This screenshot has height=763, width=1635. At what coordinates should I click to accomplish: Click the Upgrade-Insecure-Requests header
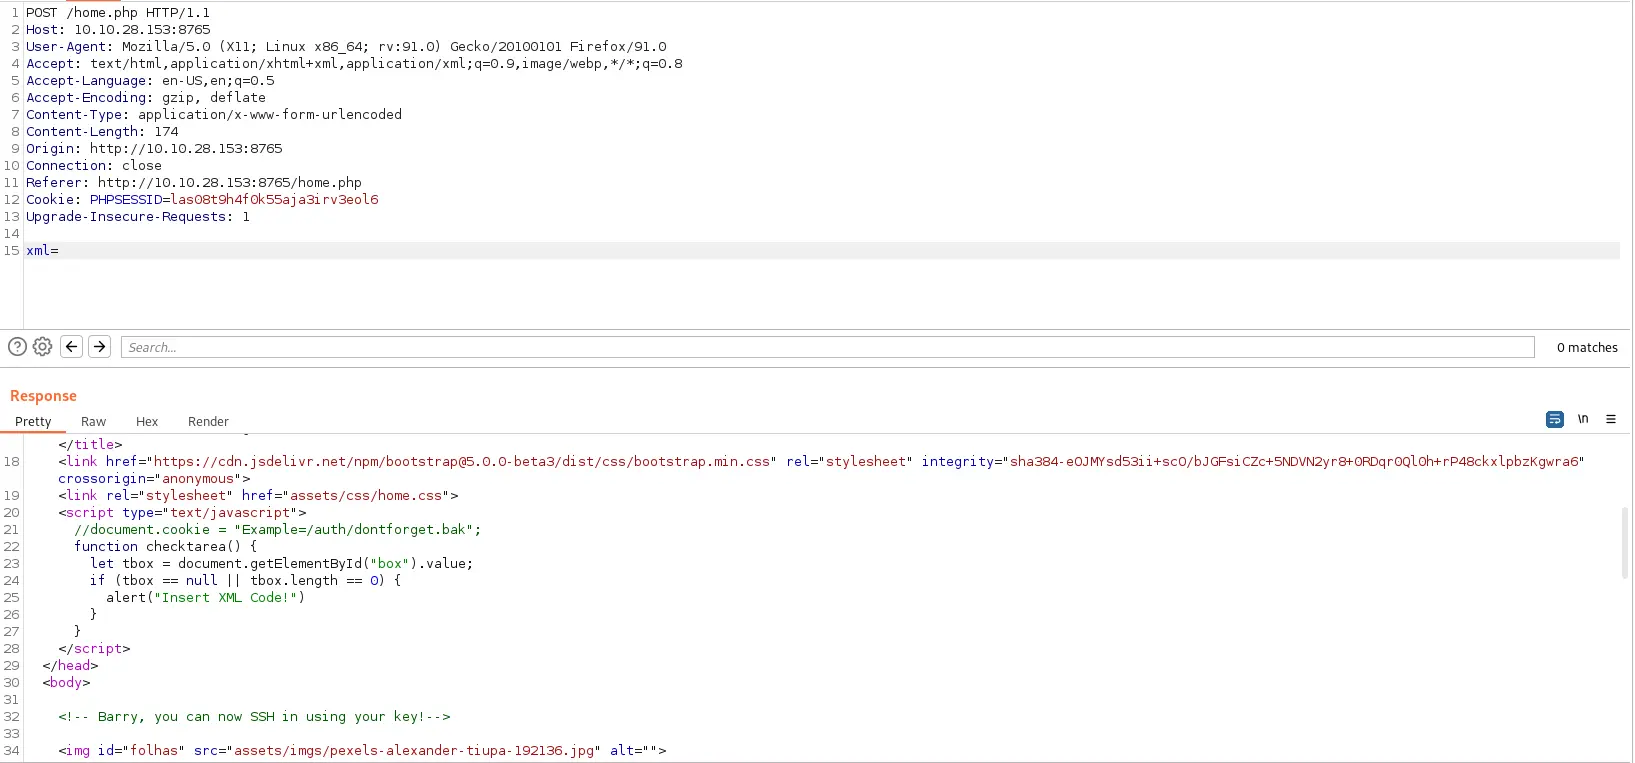[138, 217]
